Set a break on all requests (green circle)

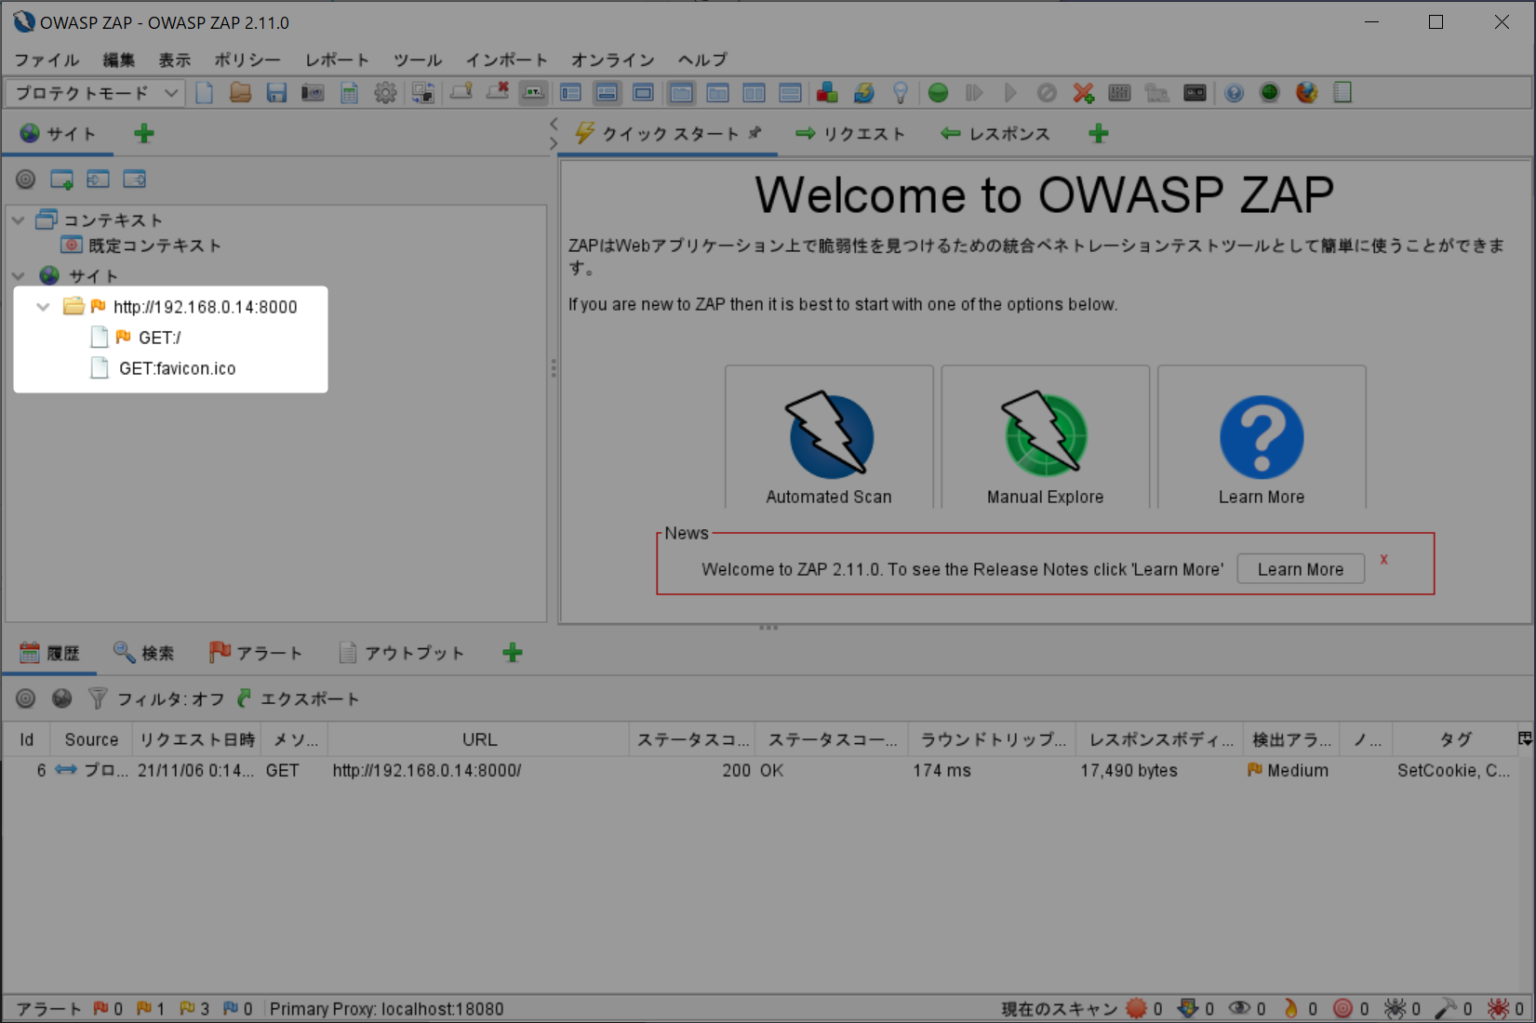point(937,92)
